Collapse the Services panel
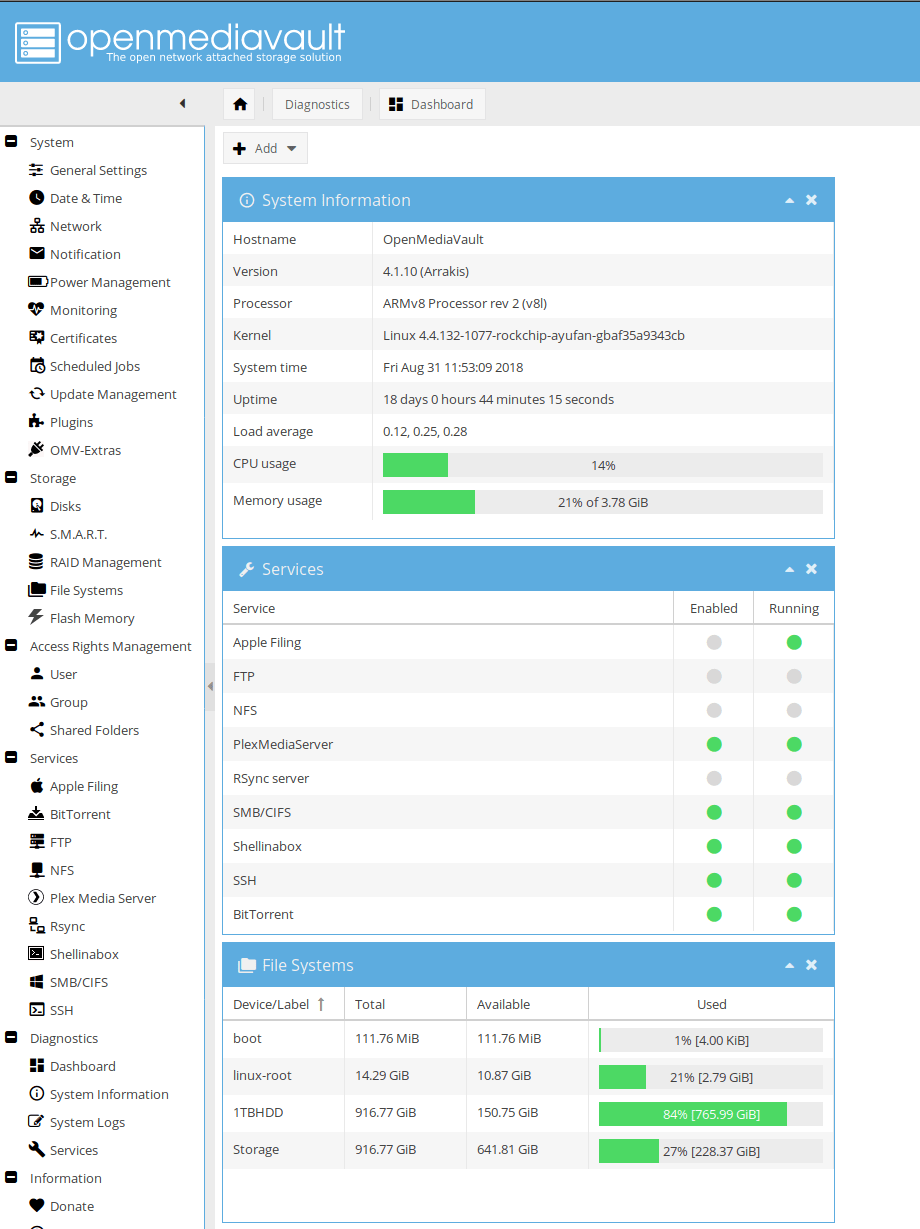Viewport: 920px width, 1229px height. pos(789,567)
